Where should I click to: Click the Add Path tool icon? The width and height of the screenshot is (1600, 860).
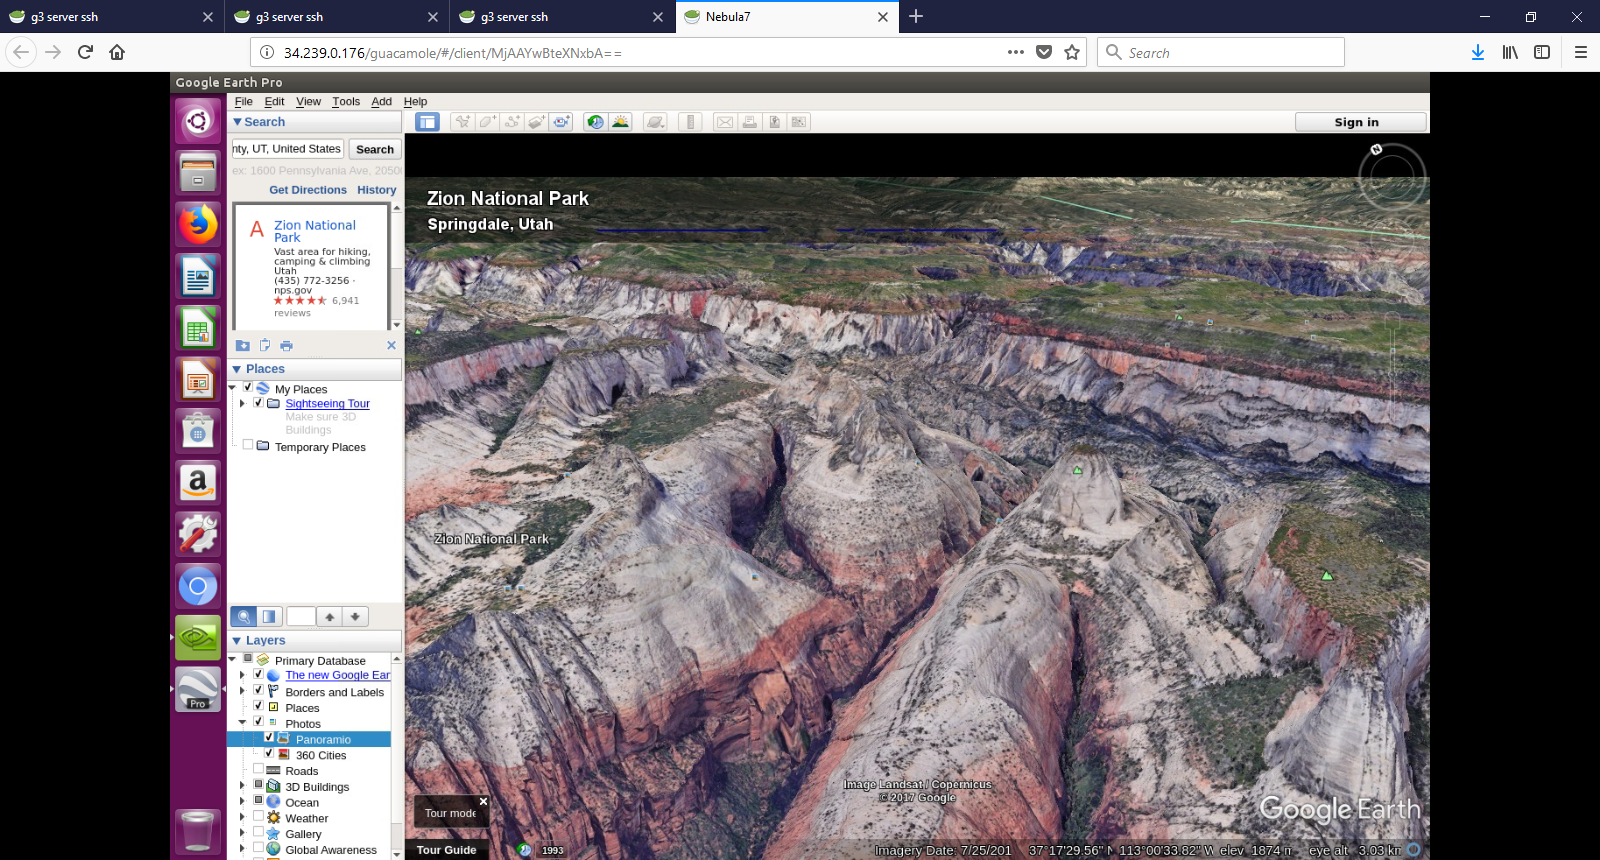(x=512, y=122)
